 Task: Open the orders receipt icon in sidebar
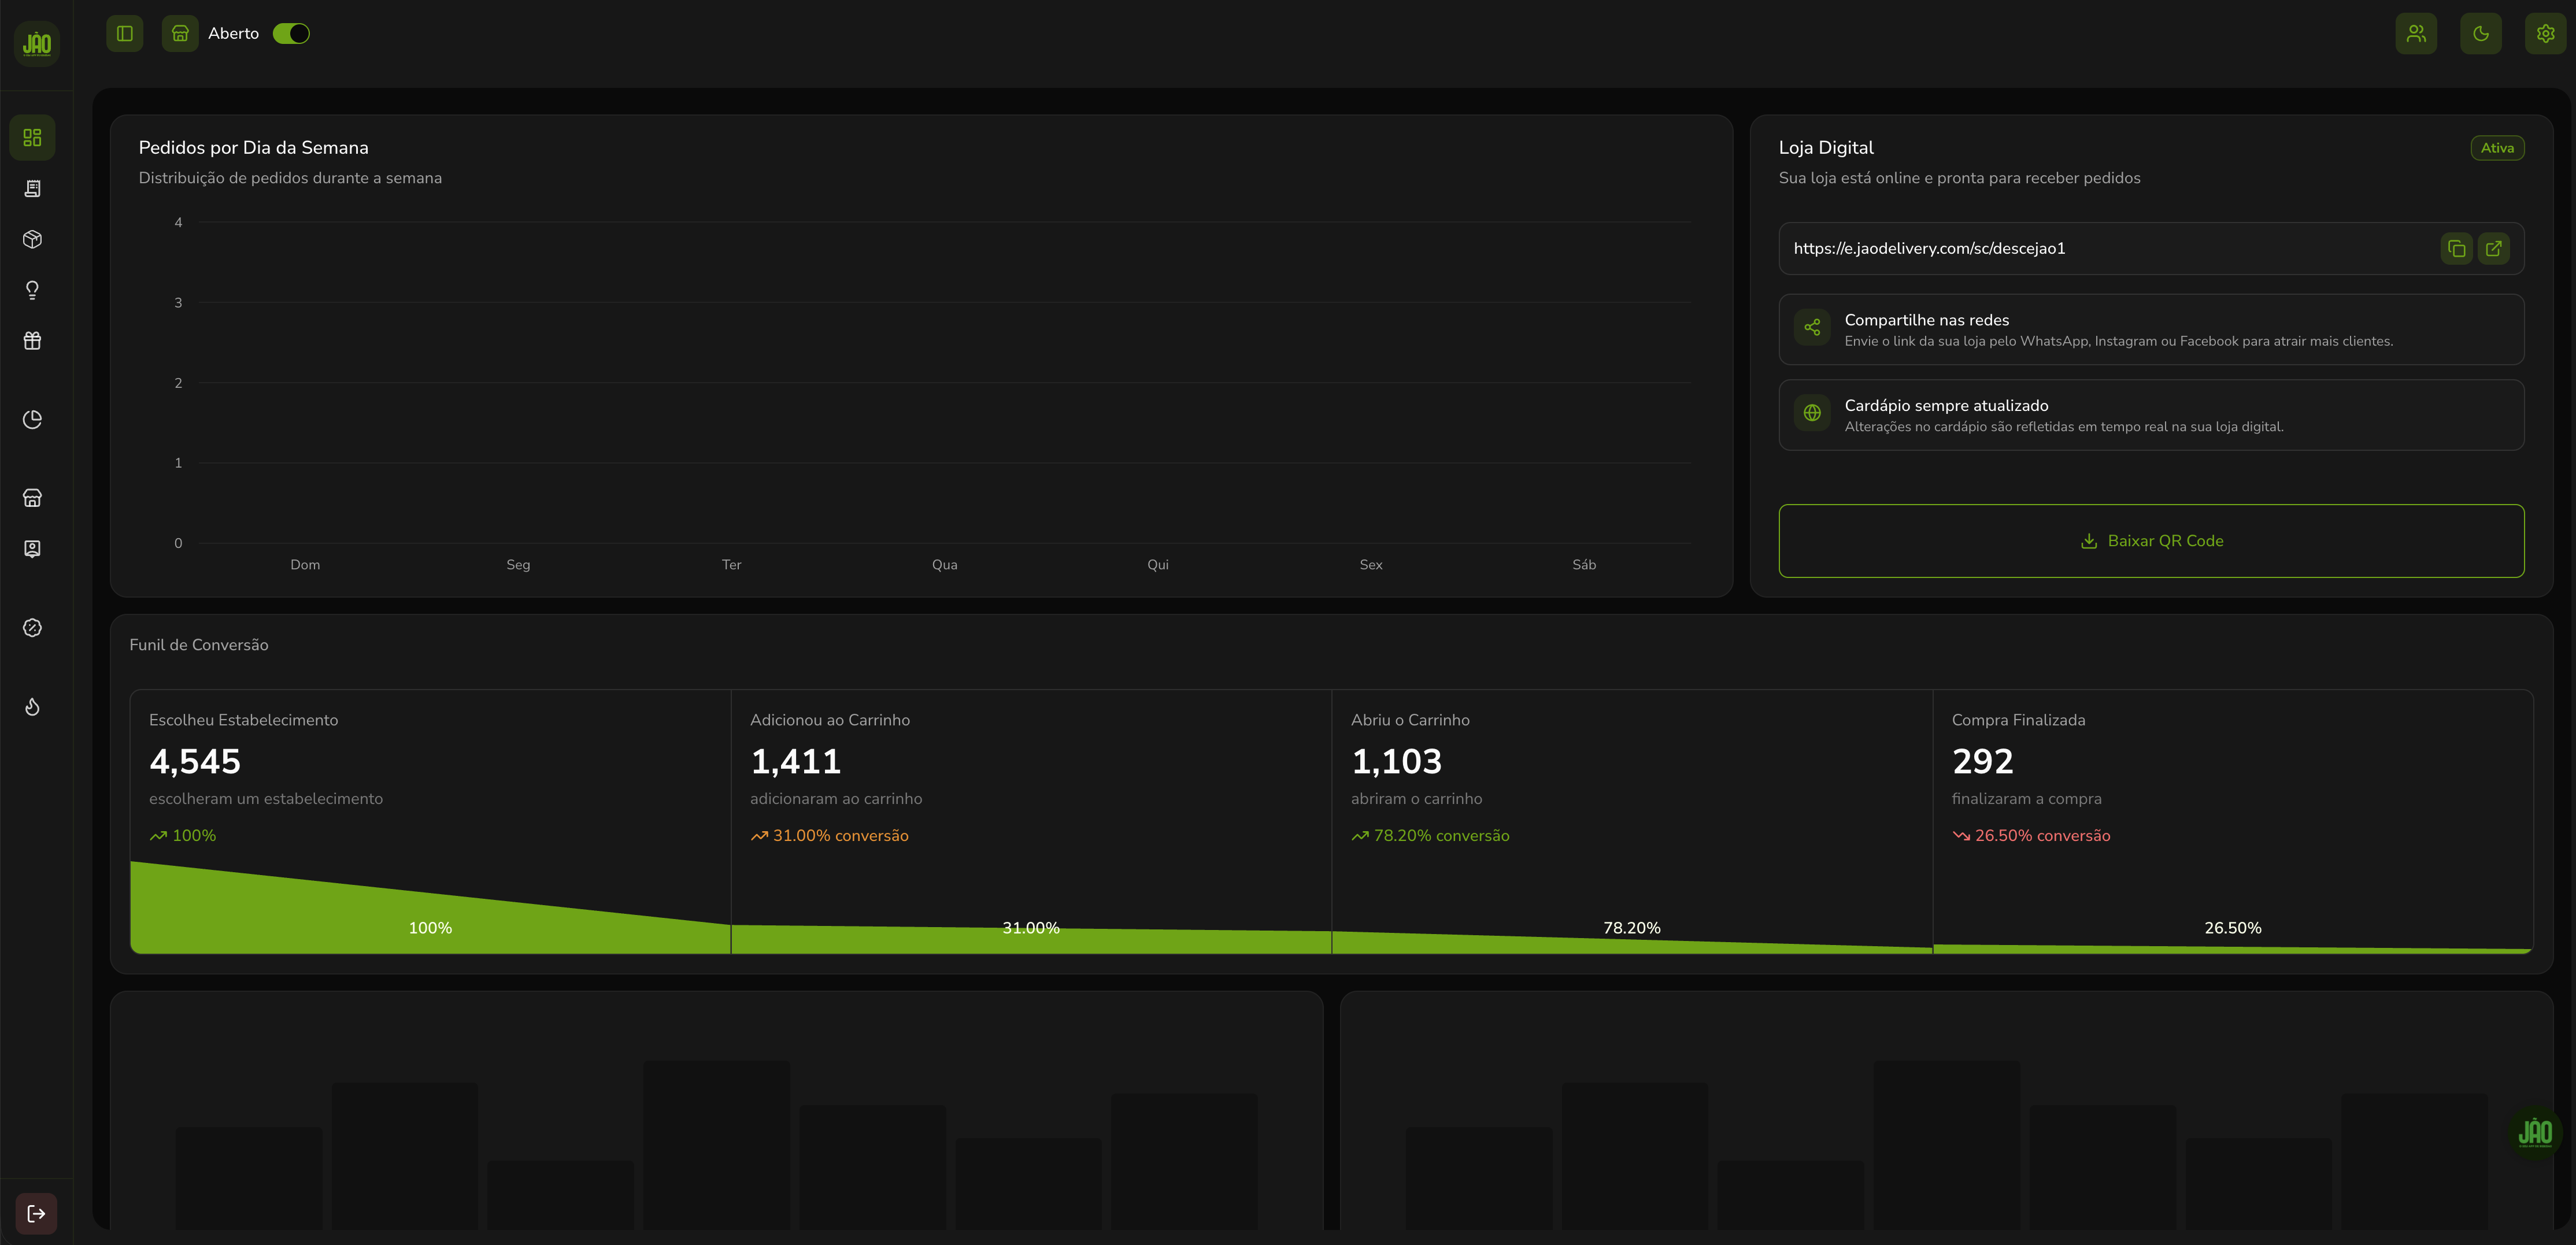pyautogui.click(x=32, y=189)
